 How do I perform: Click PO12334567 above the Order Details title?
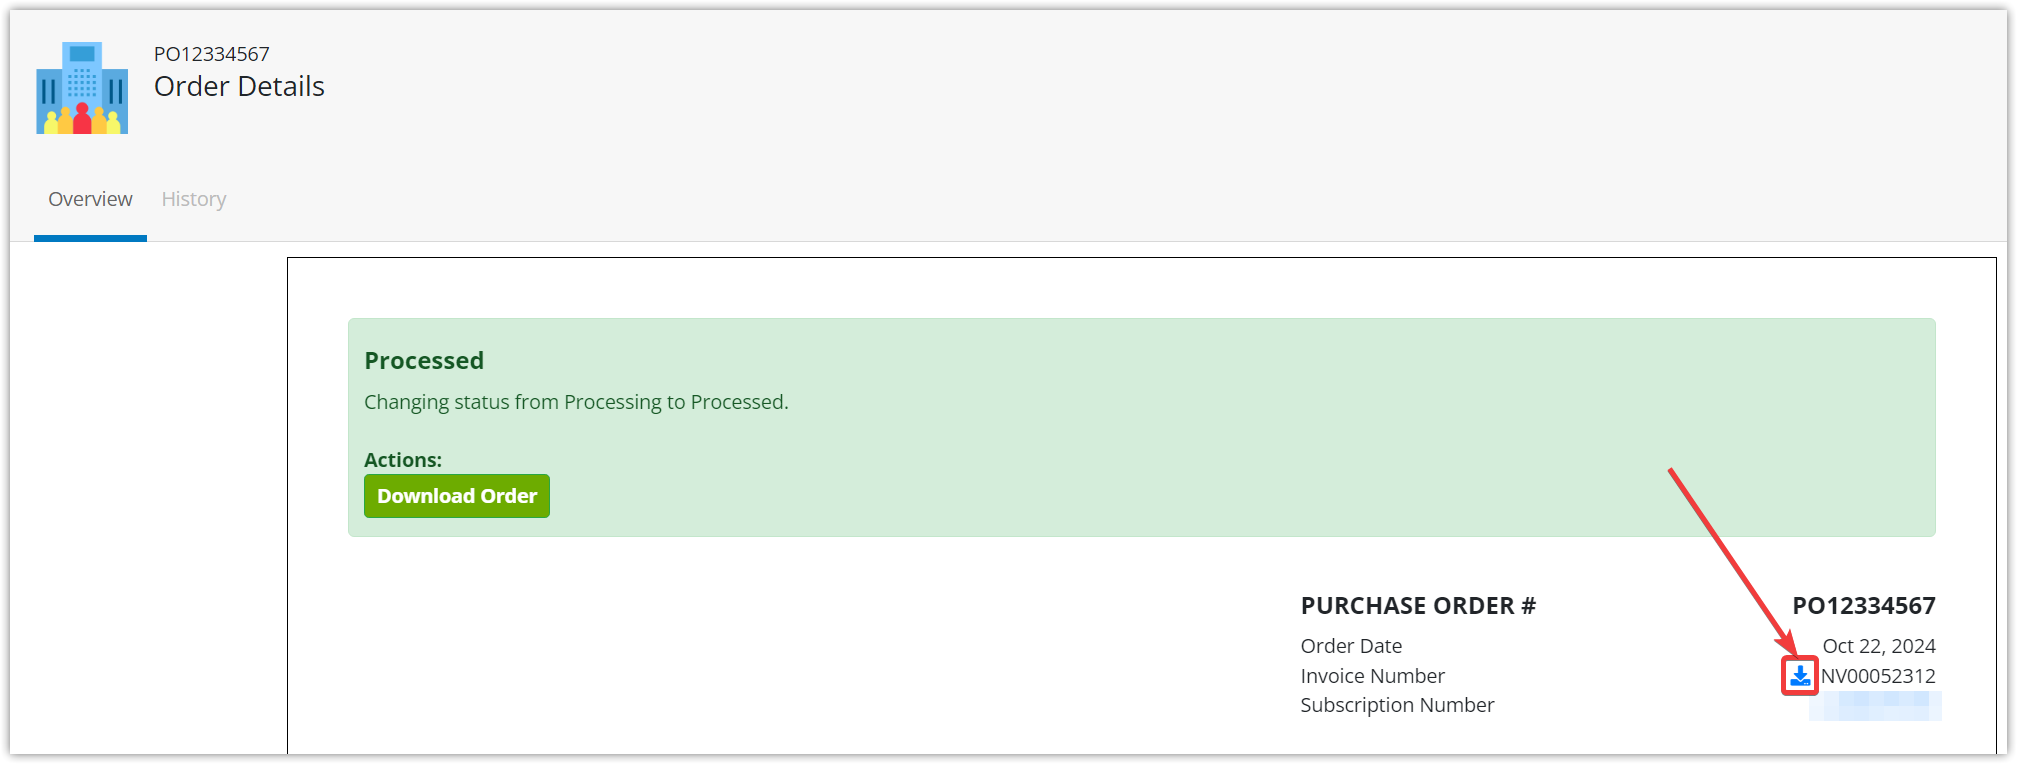pos(211,54)
